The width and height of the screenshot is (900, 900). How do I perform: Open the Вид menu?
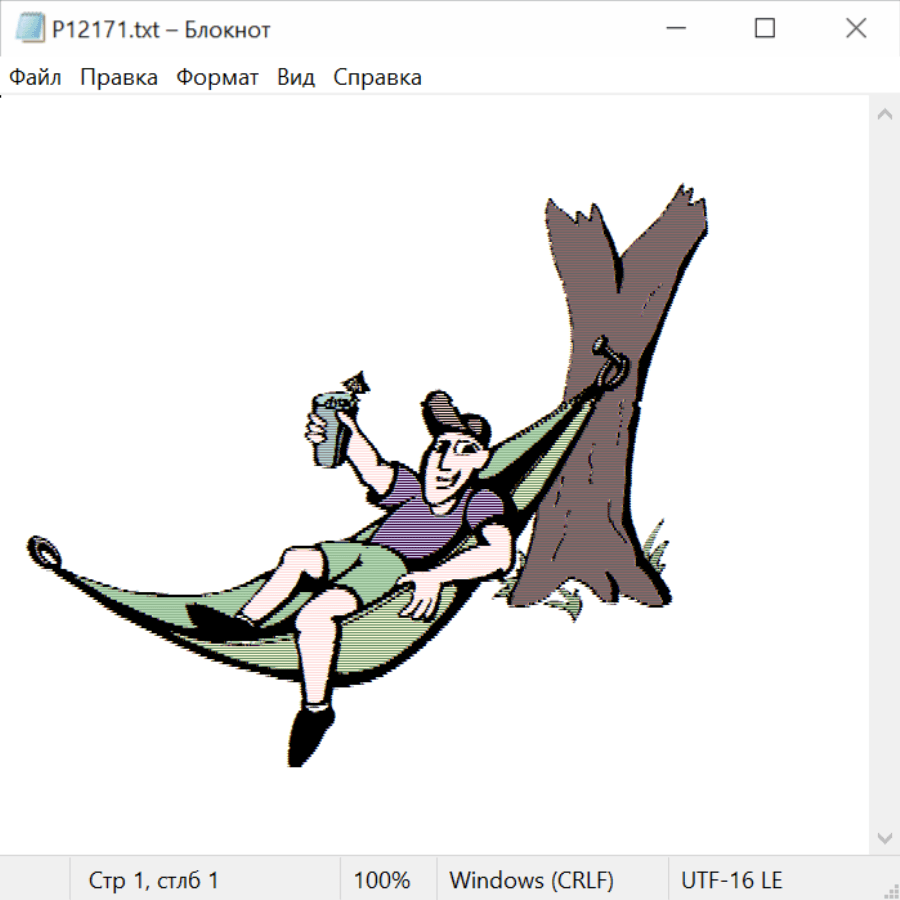coord(296,78)
